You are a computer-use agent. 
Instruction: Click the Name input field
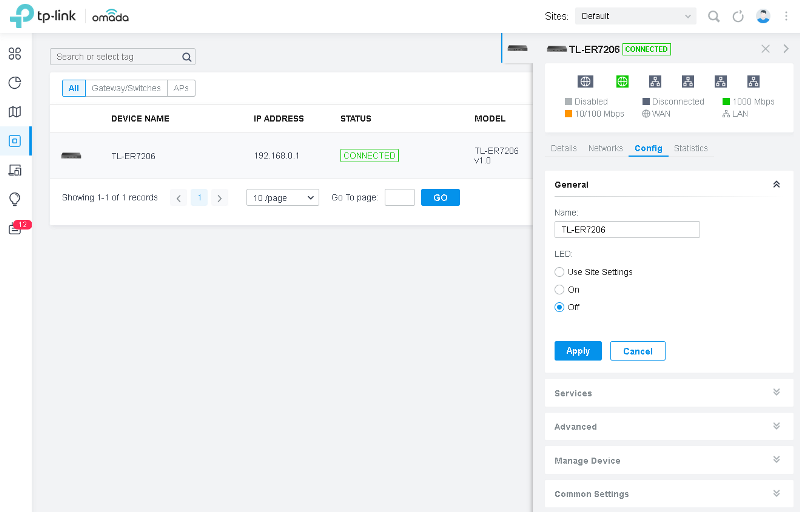(x=627, y=229)
